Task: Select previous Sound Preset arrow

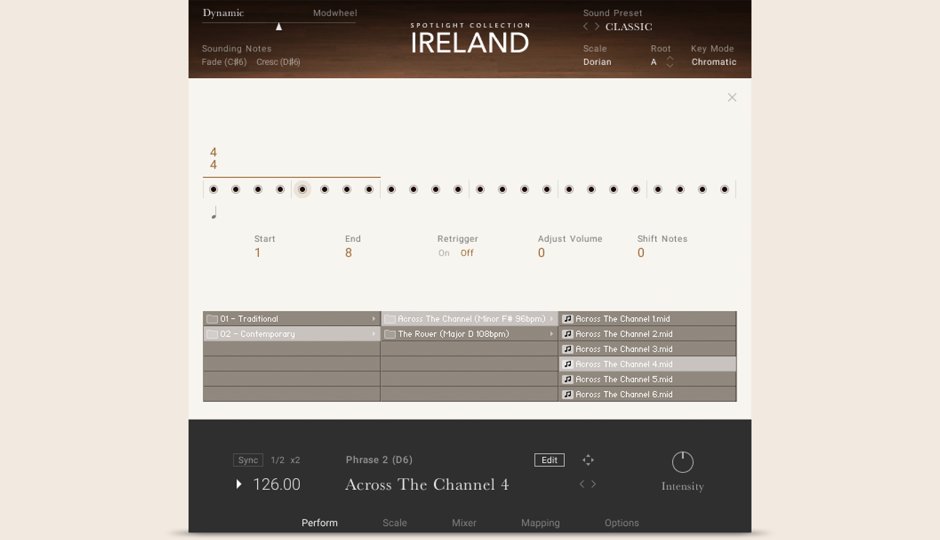Action: 586,27
